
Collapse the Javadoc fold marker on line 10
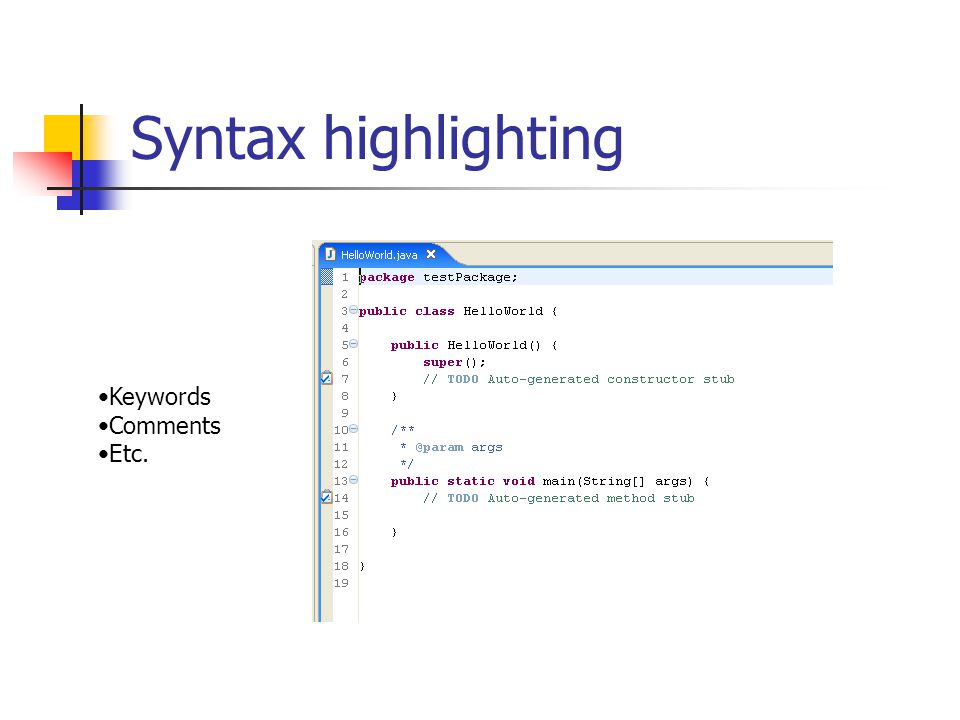point(353,429)
